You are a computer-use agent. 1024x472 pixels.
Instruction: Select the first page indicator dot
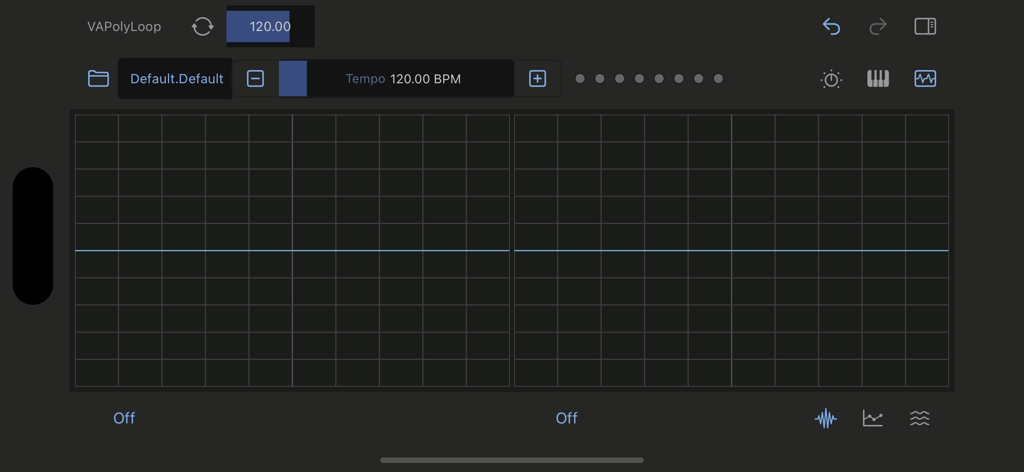580,78
